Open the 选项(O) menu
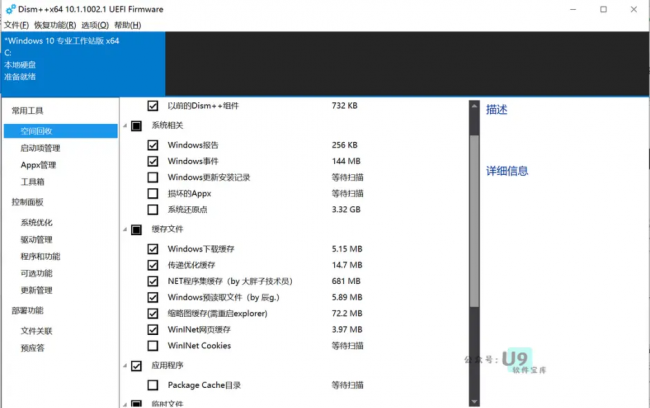 pyautogui.click(x=95, y=25)
